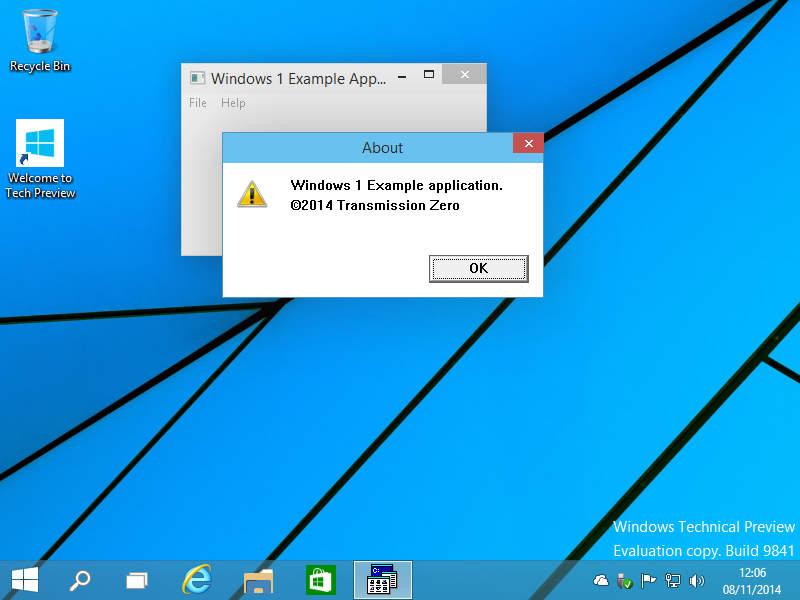The image size is (800, 600).
Task: Click the warning icon in About dialog
Action: pyautogui.click(x=252, y=194)
